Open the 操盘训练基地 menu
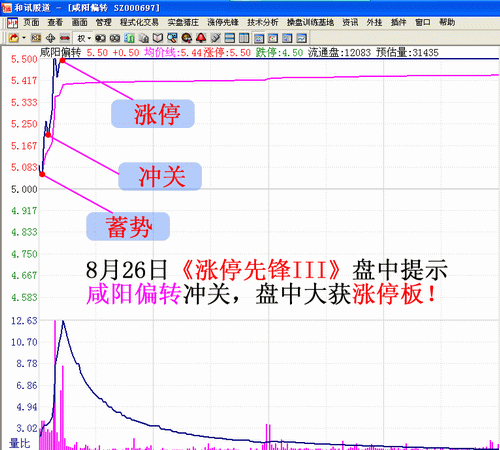This screenshot has height=450, width=500. pos(310,22)
